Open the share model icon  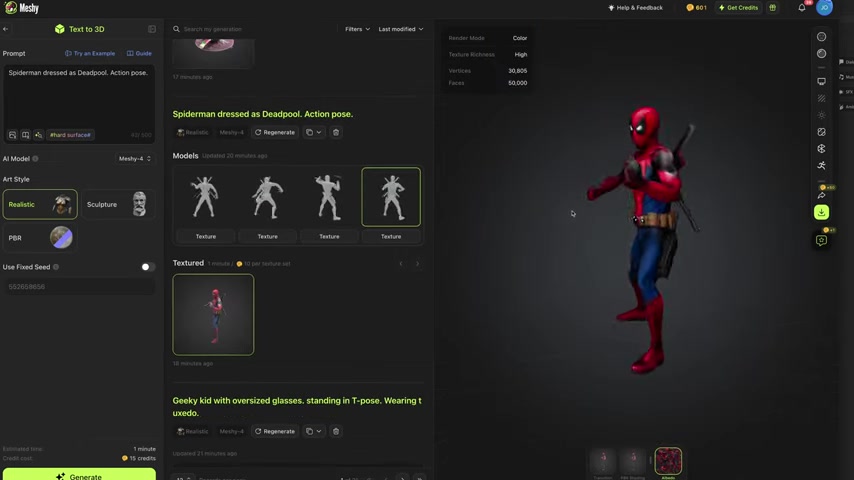821,195
